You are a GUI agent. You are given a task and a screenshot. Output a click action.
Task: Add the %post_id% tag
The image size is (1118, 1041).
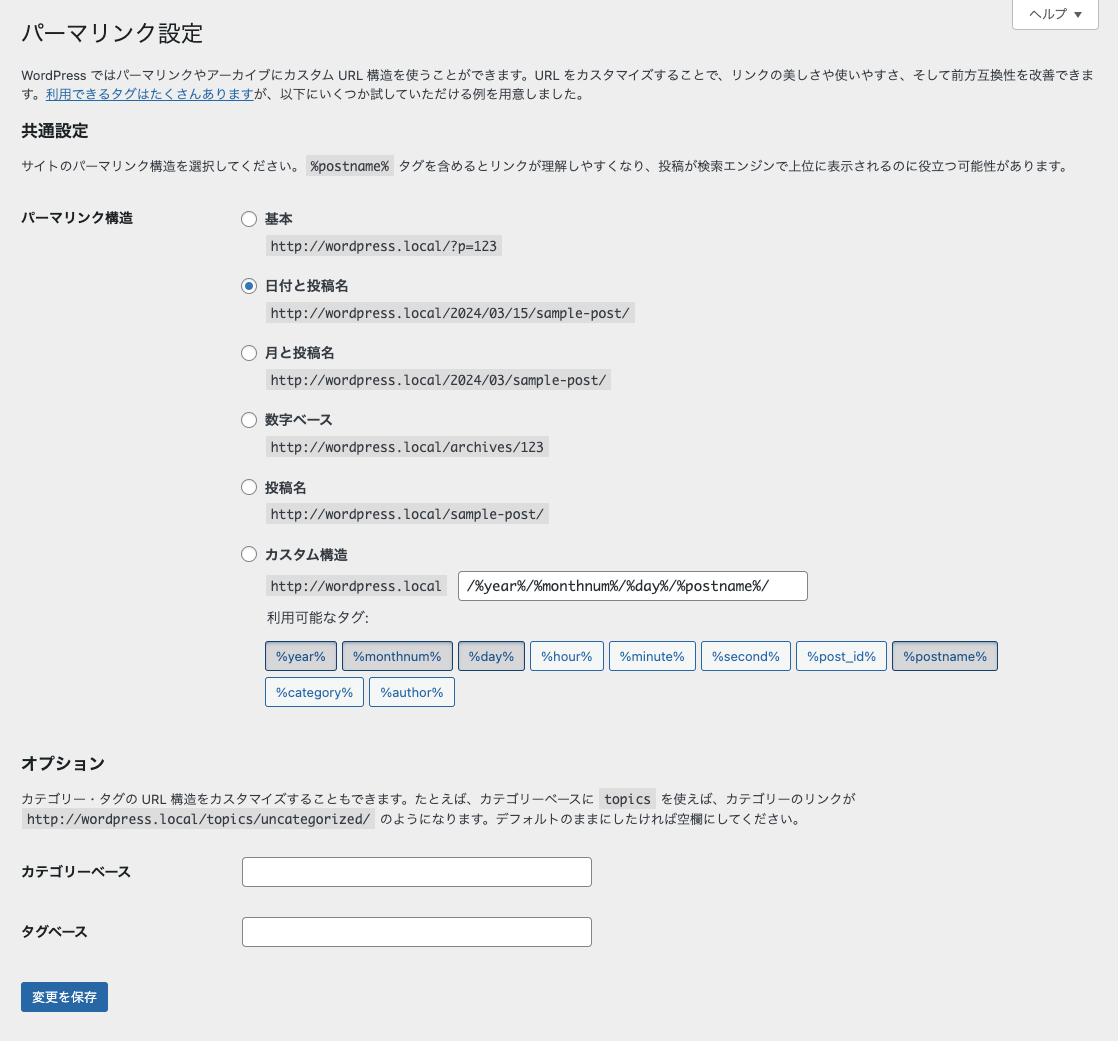841,656
